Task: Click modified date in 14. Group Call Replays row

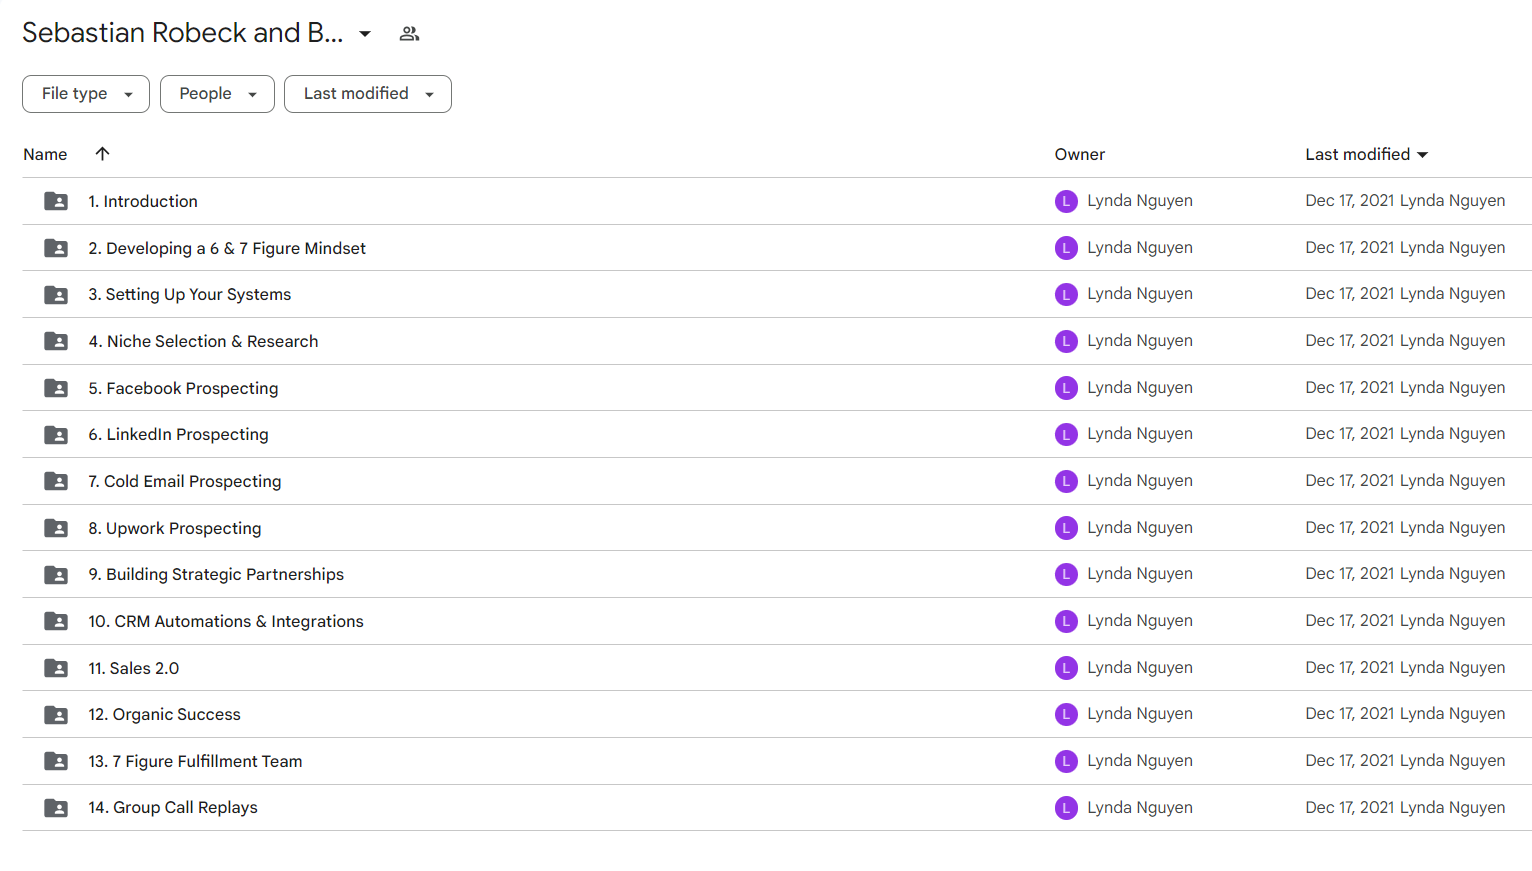Action: 1405,808
